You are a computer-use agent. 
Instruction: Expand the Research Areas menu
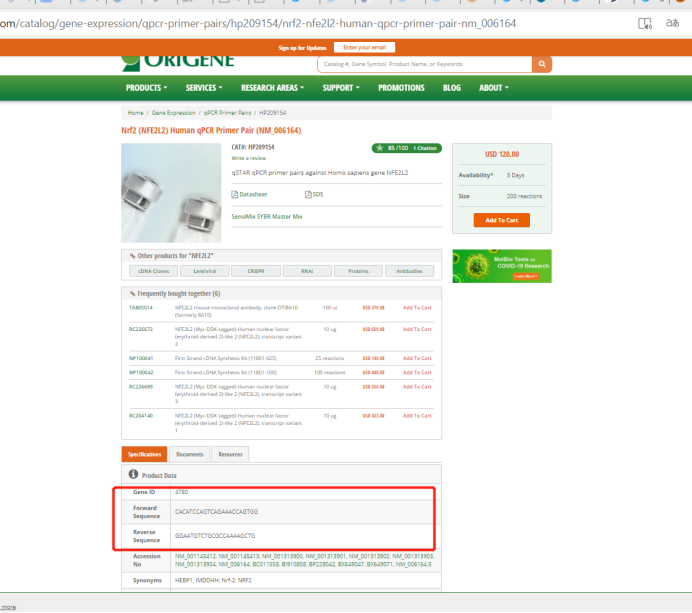[272, 88]
